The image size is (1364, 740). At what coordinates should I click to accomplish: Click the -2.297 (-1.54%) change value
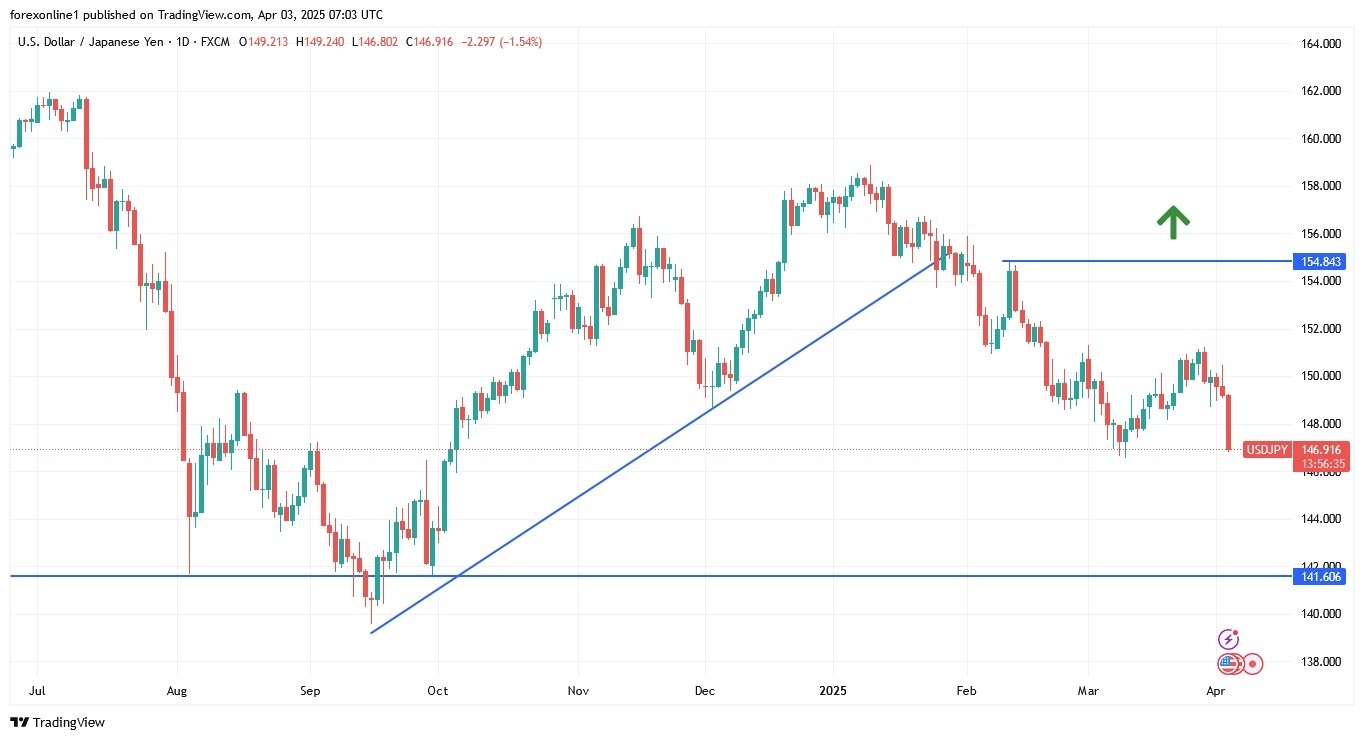[500, 42]
